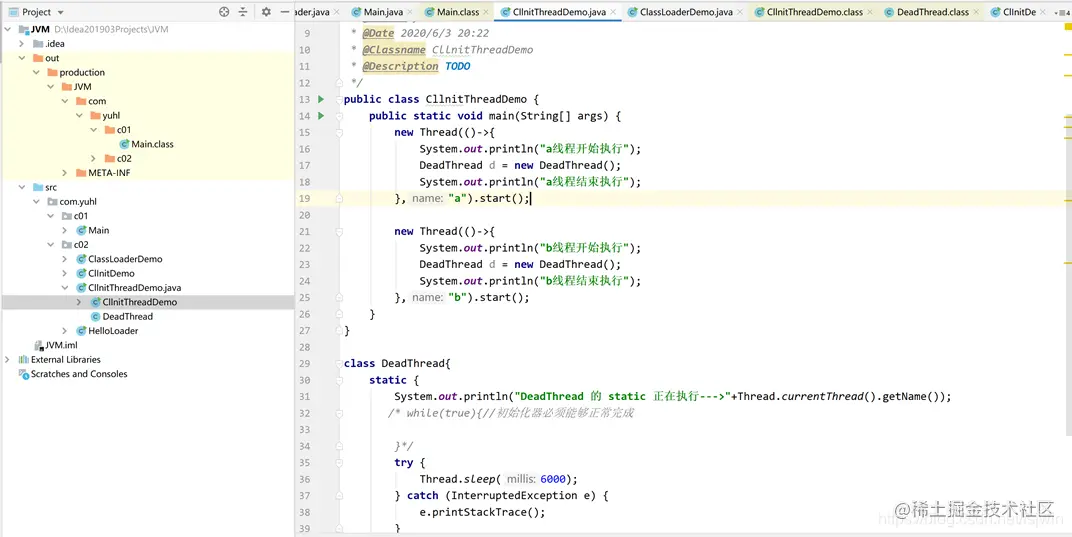Viewport: 1072px width, 537px height.
Task: Run class via gutter arrow on line 13
Action: coord(321,99)
